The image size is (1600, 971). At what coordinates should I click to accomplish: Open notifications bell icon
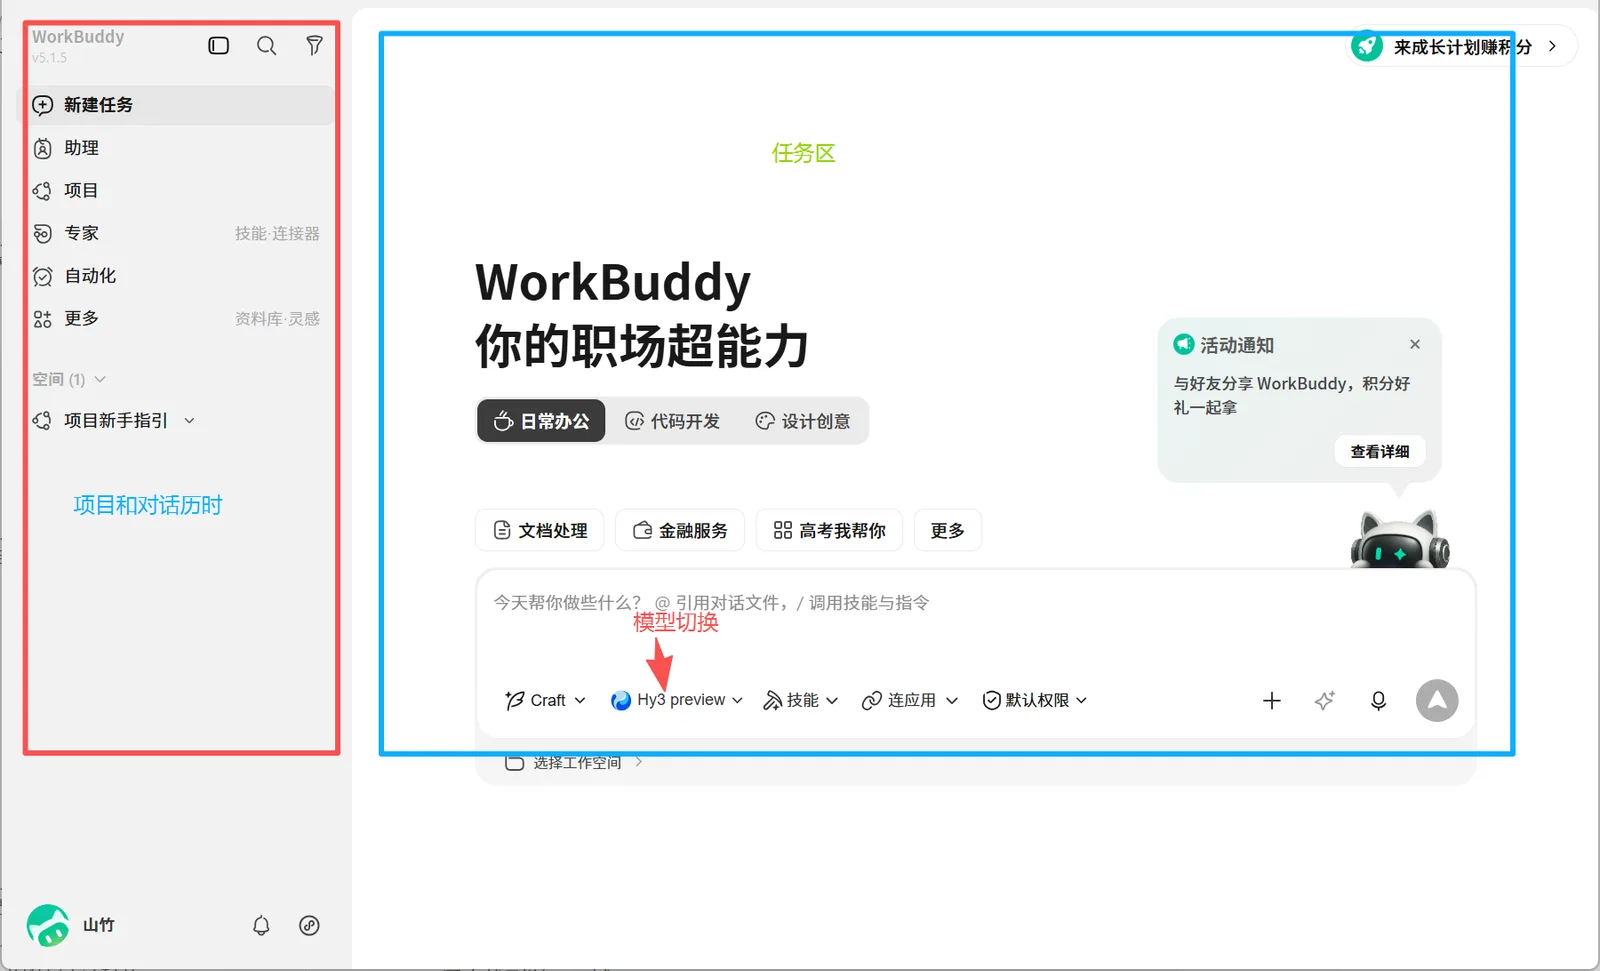[x=261, y=925]
